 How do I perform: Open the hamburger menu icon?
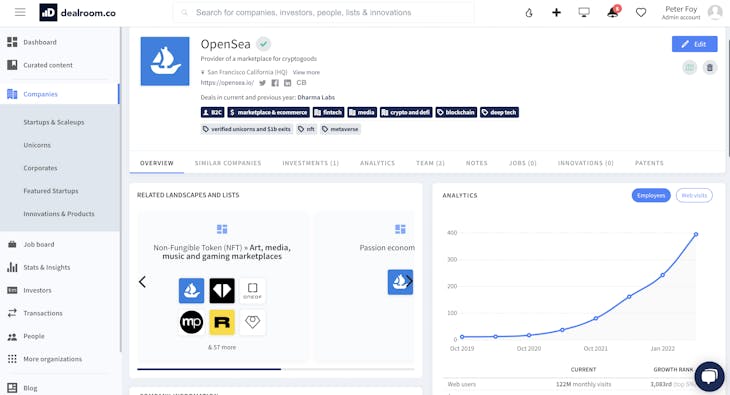[20, 12]
